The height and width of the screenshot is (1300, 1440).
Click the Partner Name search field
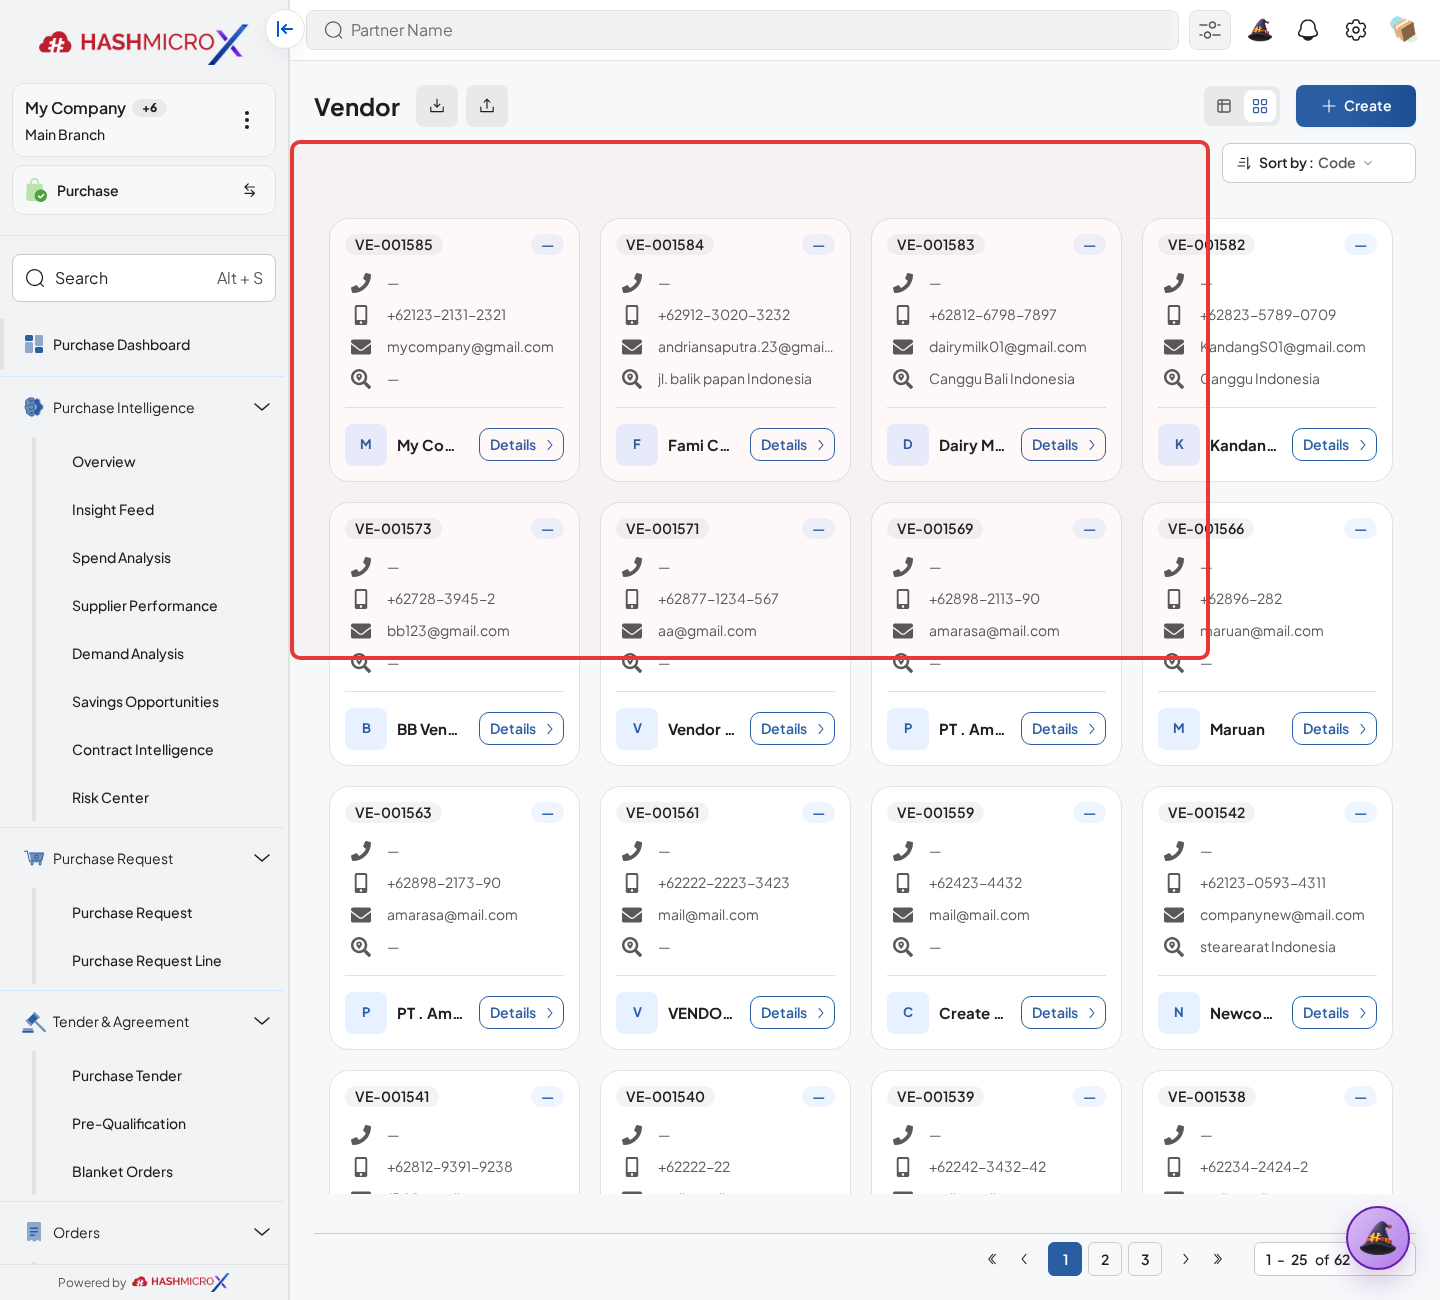click(742, 30)
